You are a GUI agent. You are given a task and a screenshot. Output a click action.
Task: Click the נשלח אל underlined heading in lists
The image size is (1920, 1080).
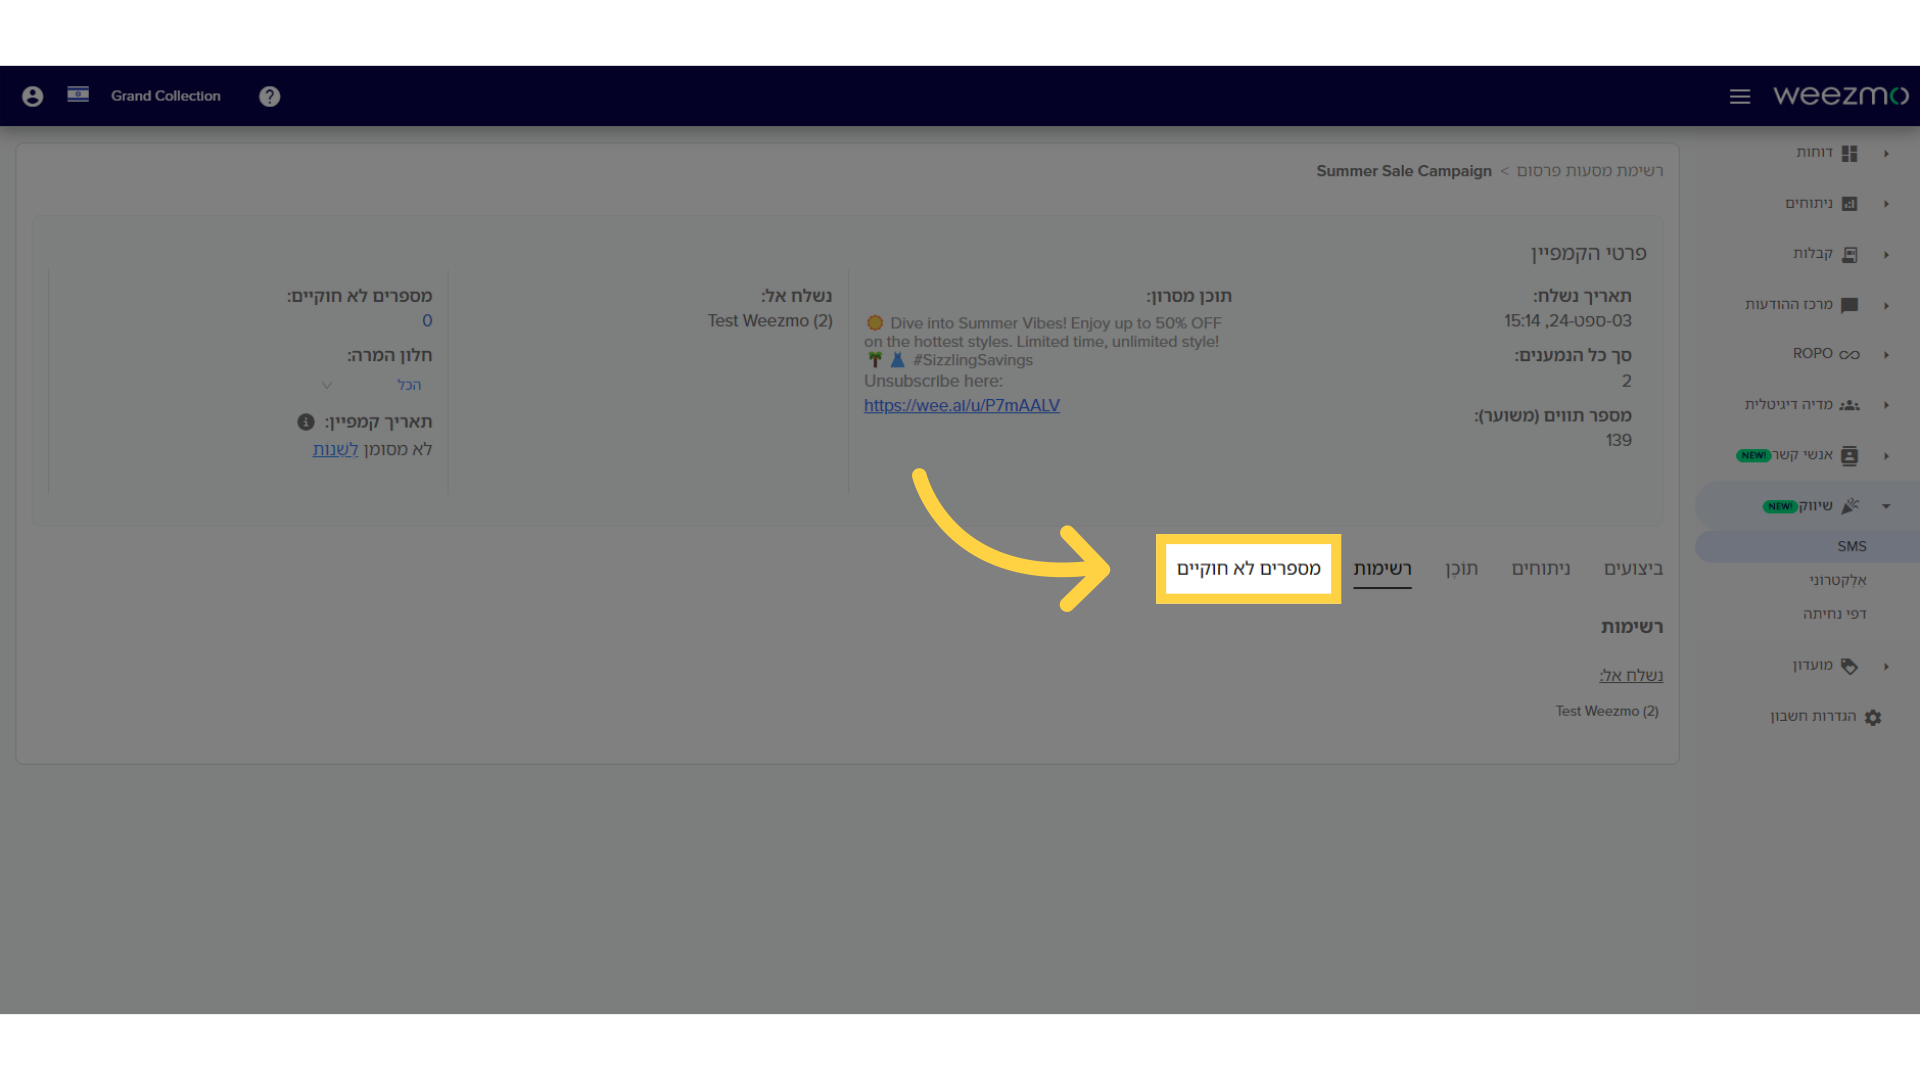coord(1631,675)
